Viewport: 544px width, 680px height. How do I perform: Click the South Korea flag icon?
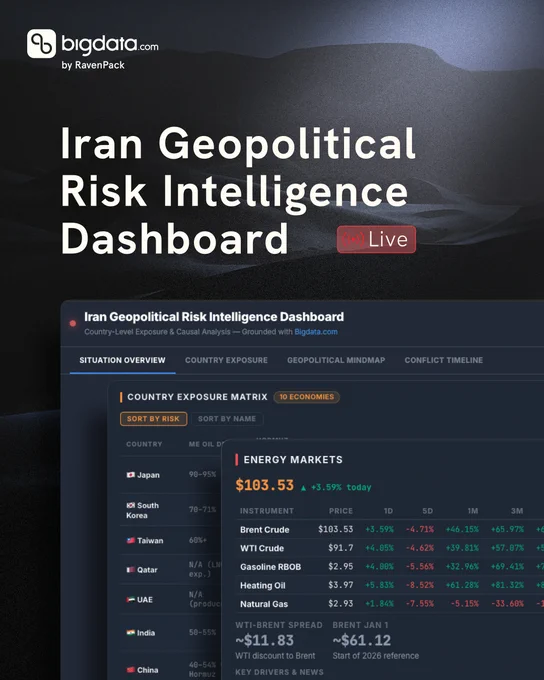(131, 505)
